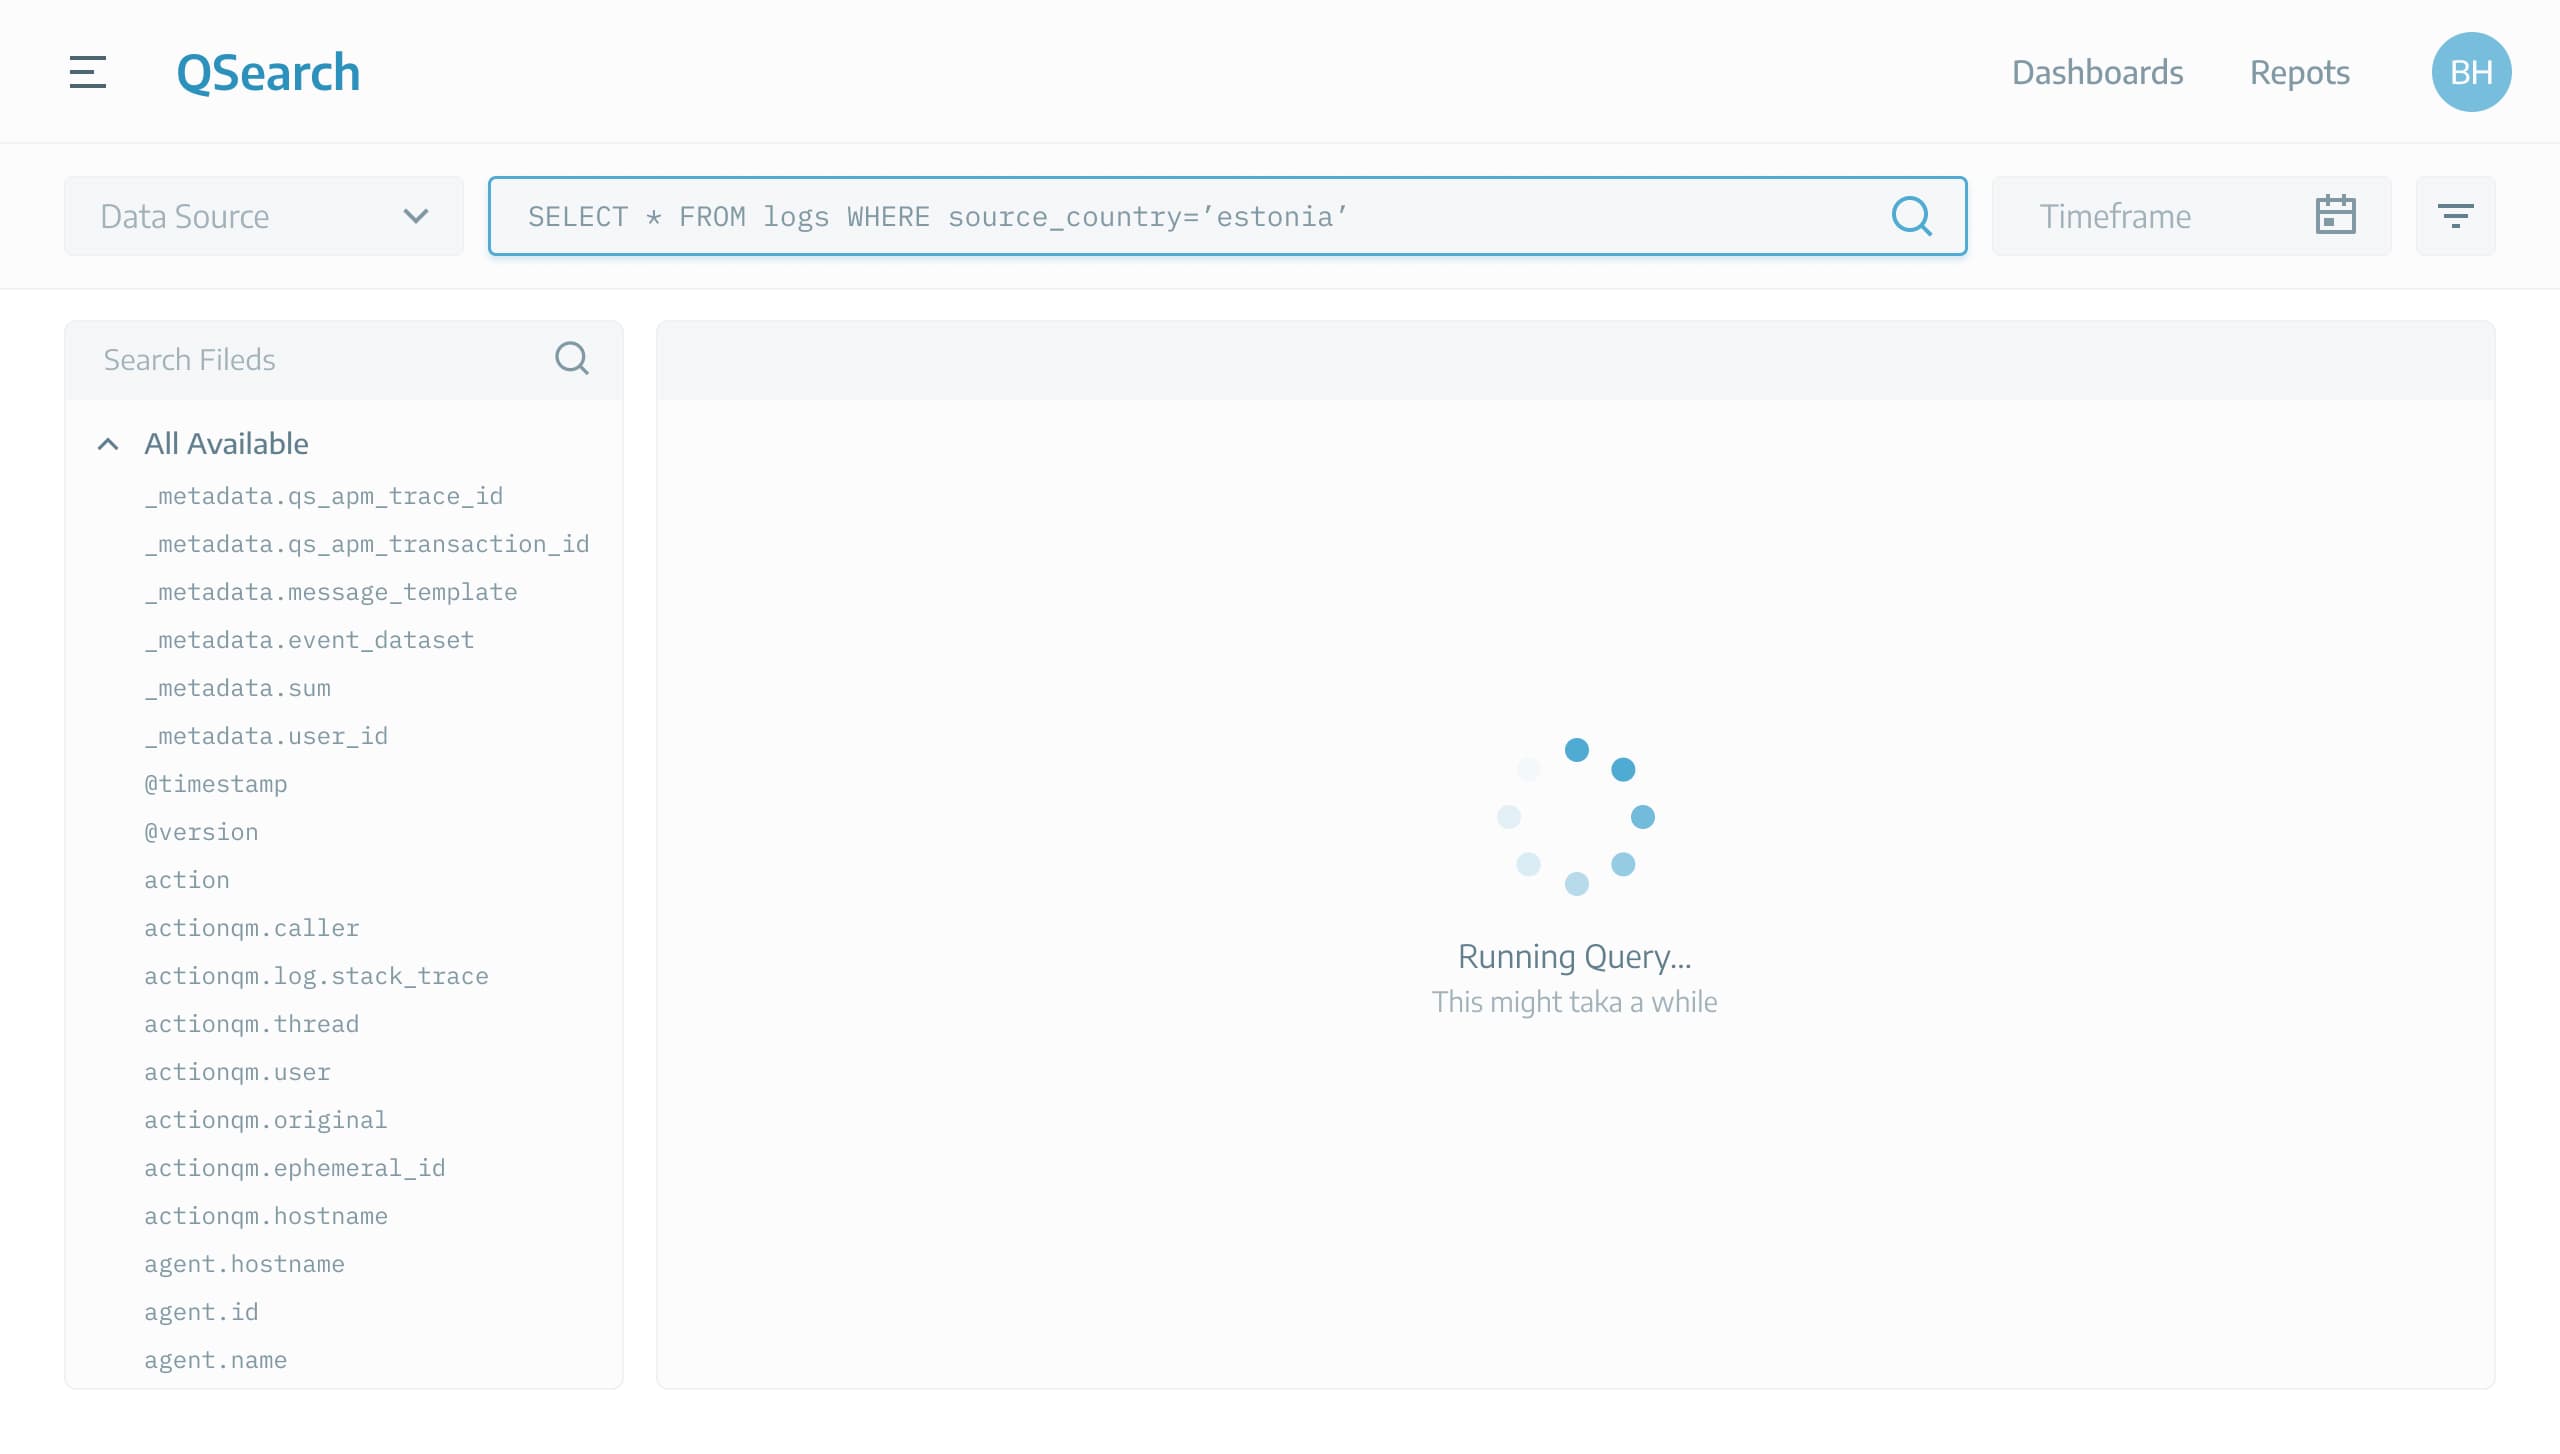Image resolution: width=2560 pixels, height=1454 pixels.
Task: Run query with the magnifier icon
Action: [1911, 216]
